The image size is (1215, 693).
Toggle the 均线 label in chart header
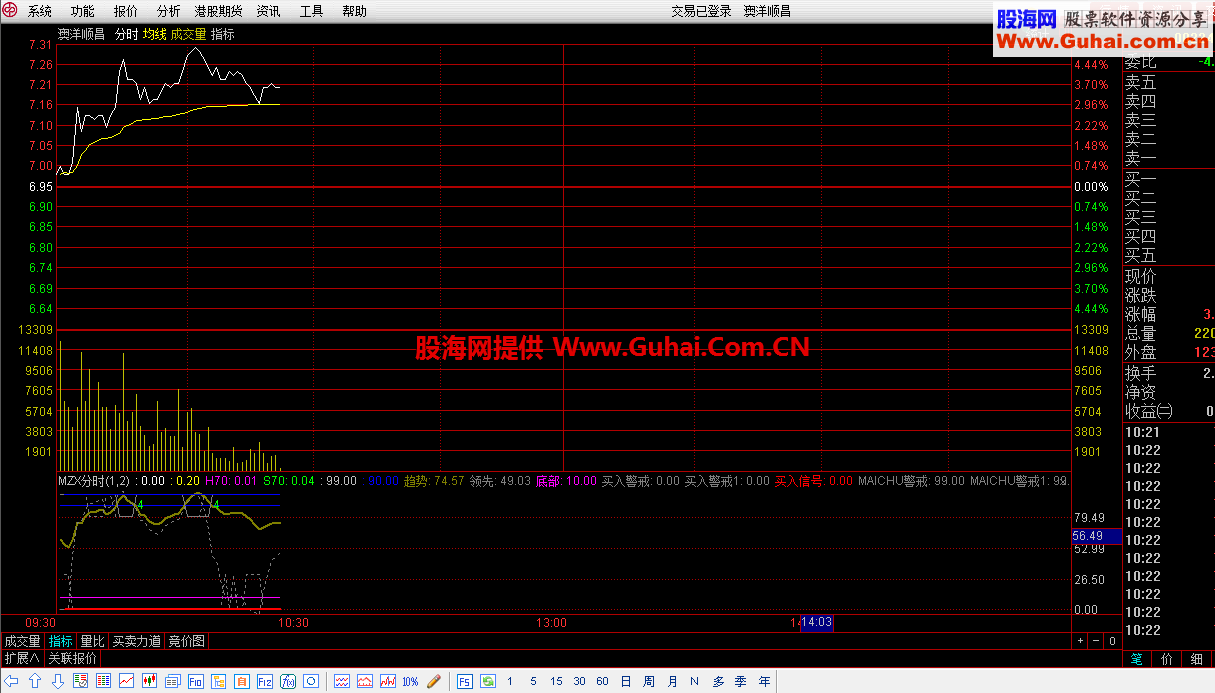click(x=154, y=34)
